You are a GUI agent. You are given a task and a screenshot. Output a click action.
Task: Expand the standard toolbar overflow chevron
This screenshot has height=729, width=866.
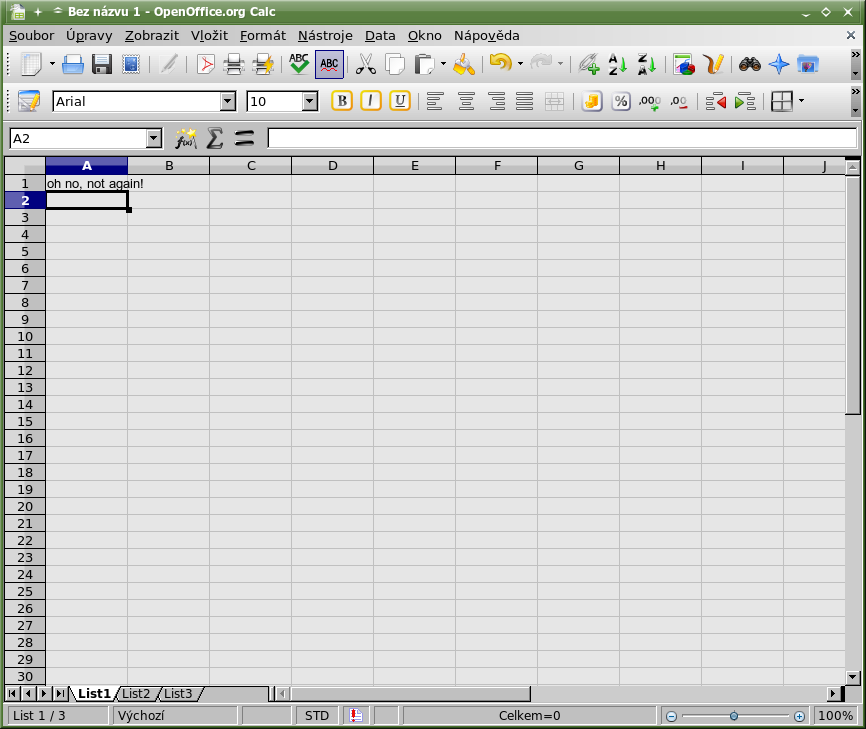pos(856,55)
